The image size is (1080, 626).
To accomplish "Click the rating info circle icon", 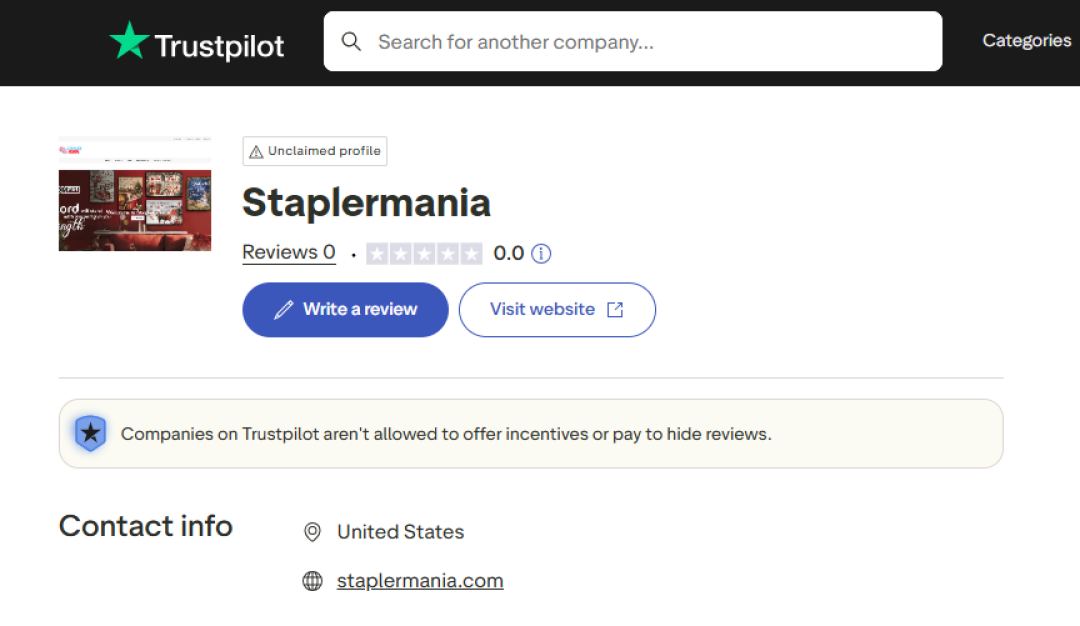I will [x=541, y=254].
